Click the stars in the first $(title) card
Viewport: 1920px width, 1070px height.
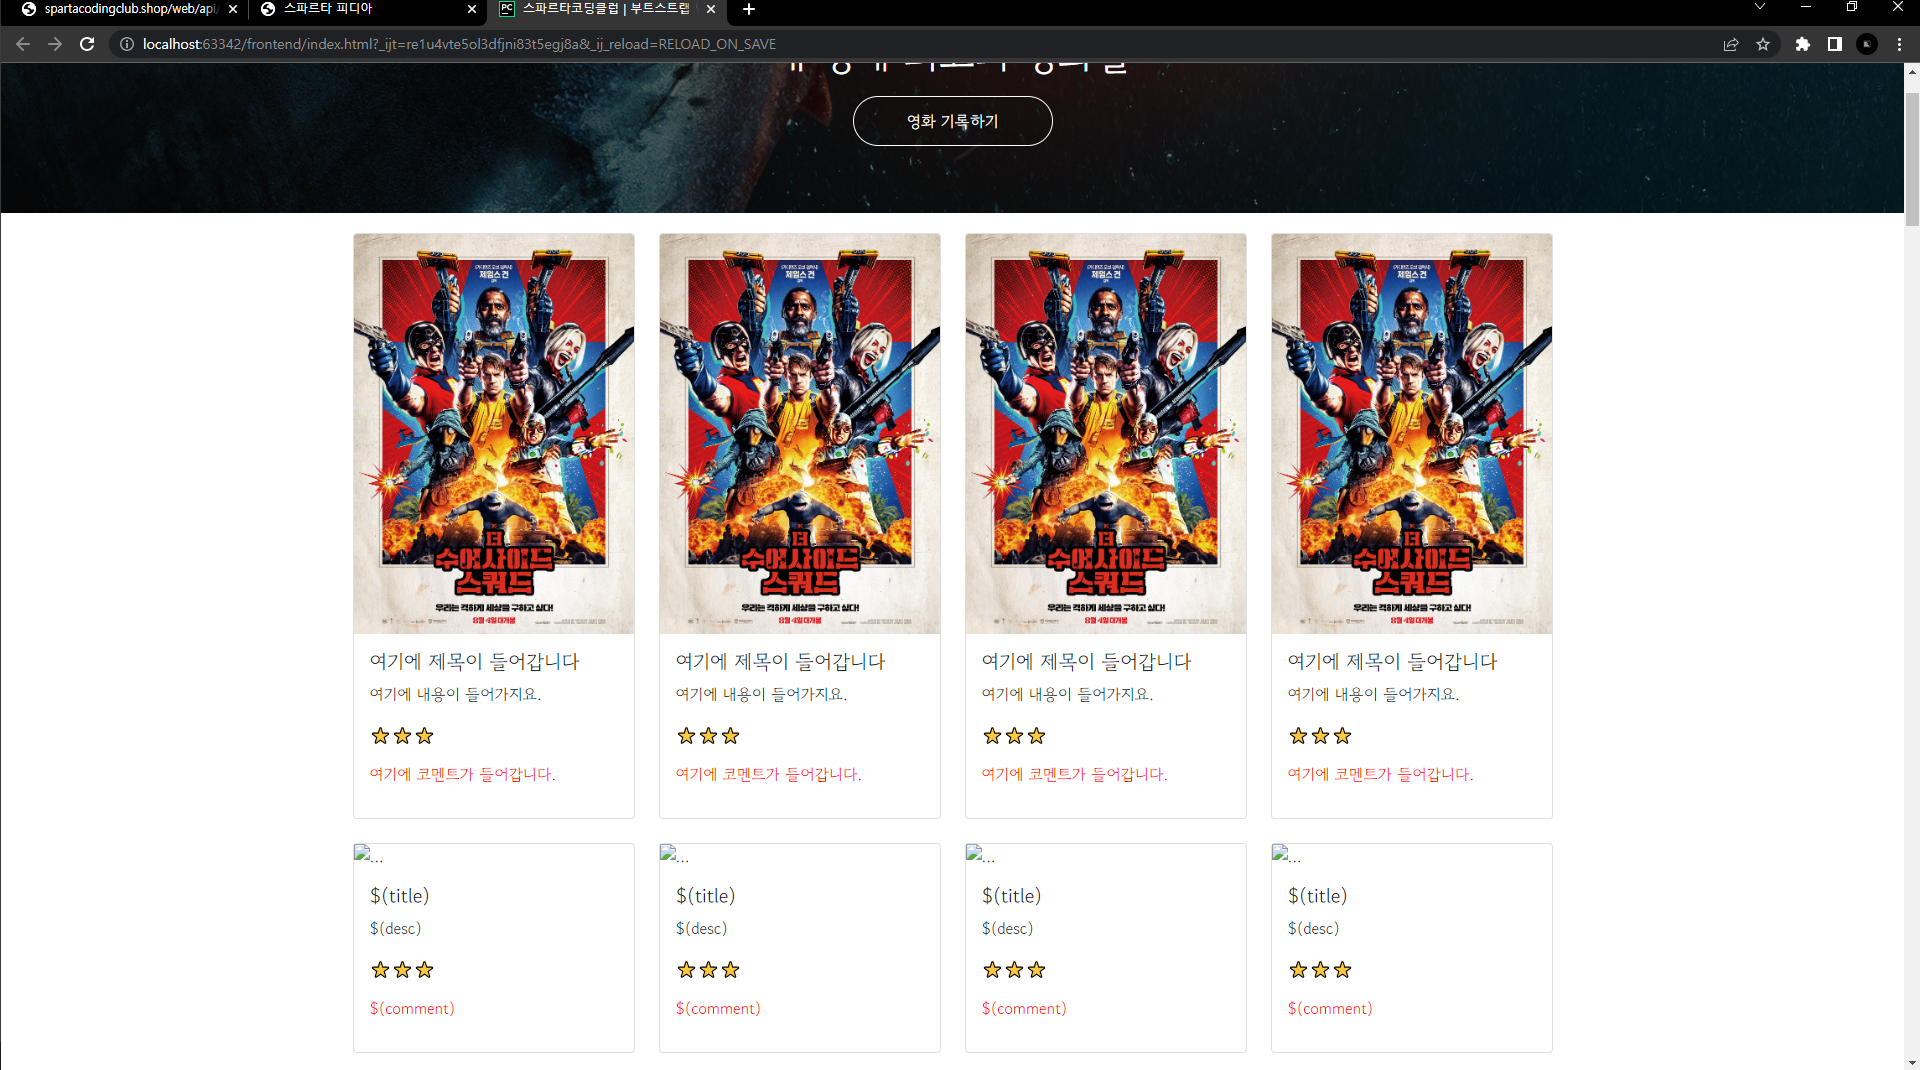402,970
